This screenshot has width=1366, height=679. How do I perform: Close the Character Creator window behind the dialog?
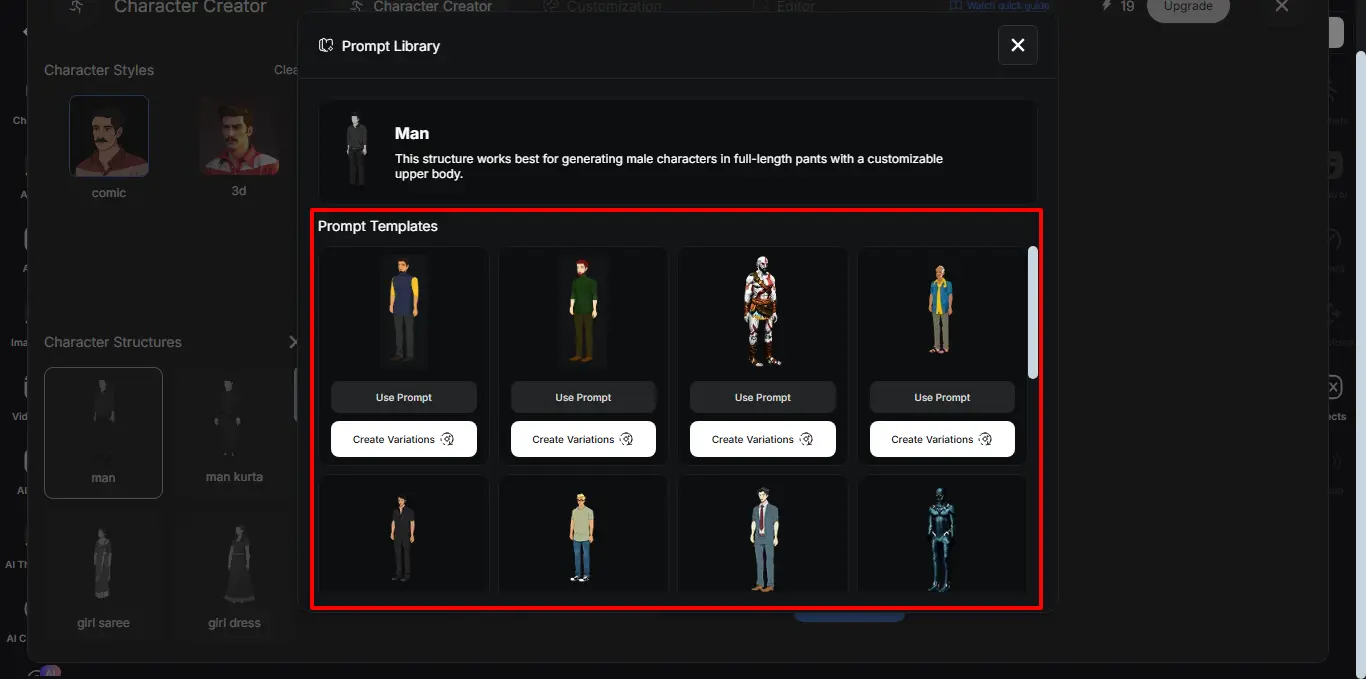point(1282,7)
